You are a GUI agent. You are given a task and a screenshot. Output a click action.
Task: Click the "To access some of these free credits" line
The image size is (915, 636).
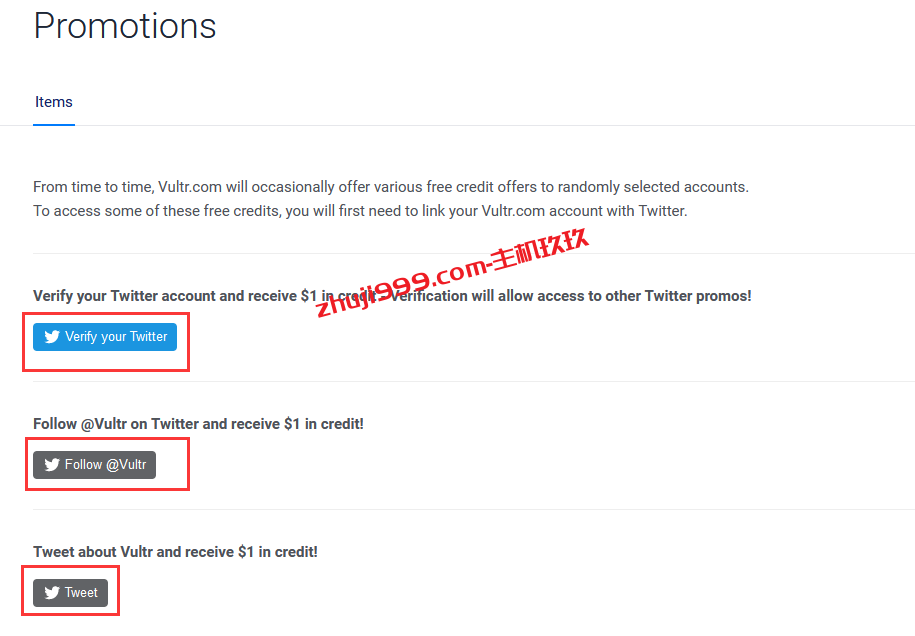coord(360,211)
